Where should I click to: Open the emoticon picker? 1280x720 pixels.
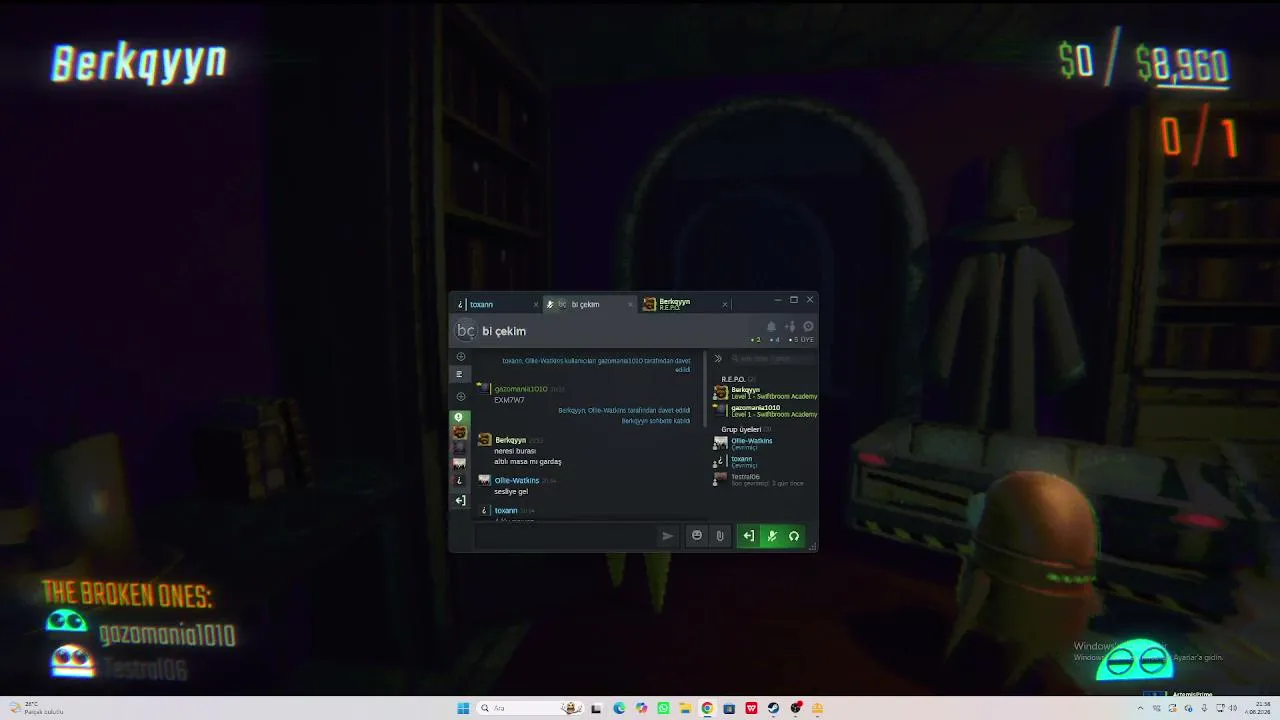coord(697,536)
